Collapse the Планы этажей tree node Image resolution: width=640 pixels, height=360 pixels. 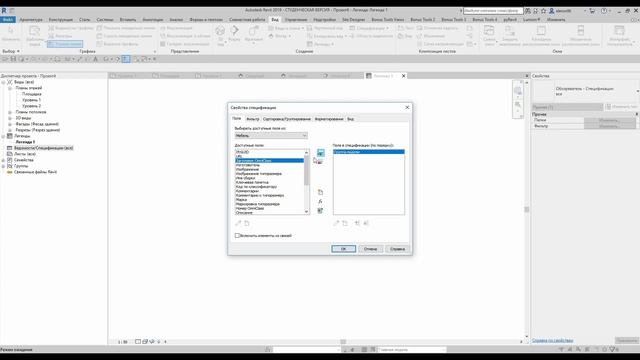click(10, 88)
